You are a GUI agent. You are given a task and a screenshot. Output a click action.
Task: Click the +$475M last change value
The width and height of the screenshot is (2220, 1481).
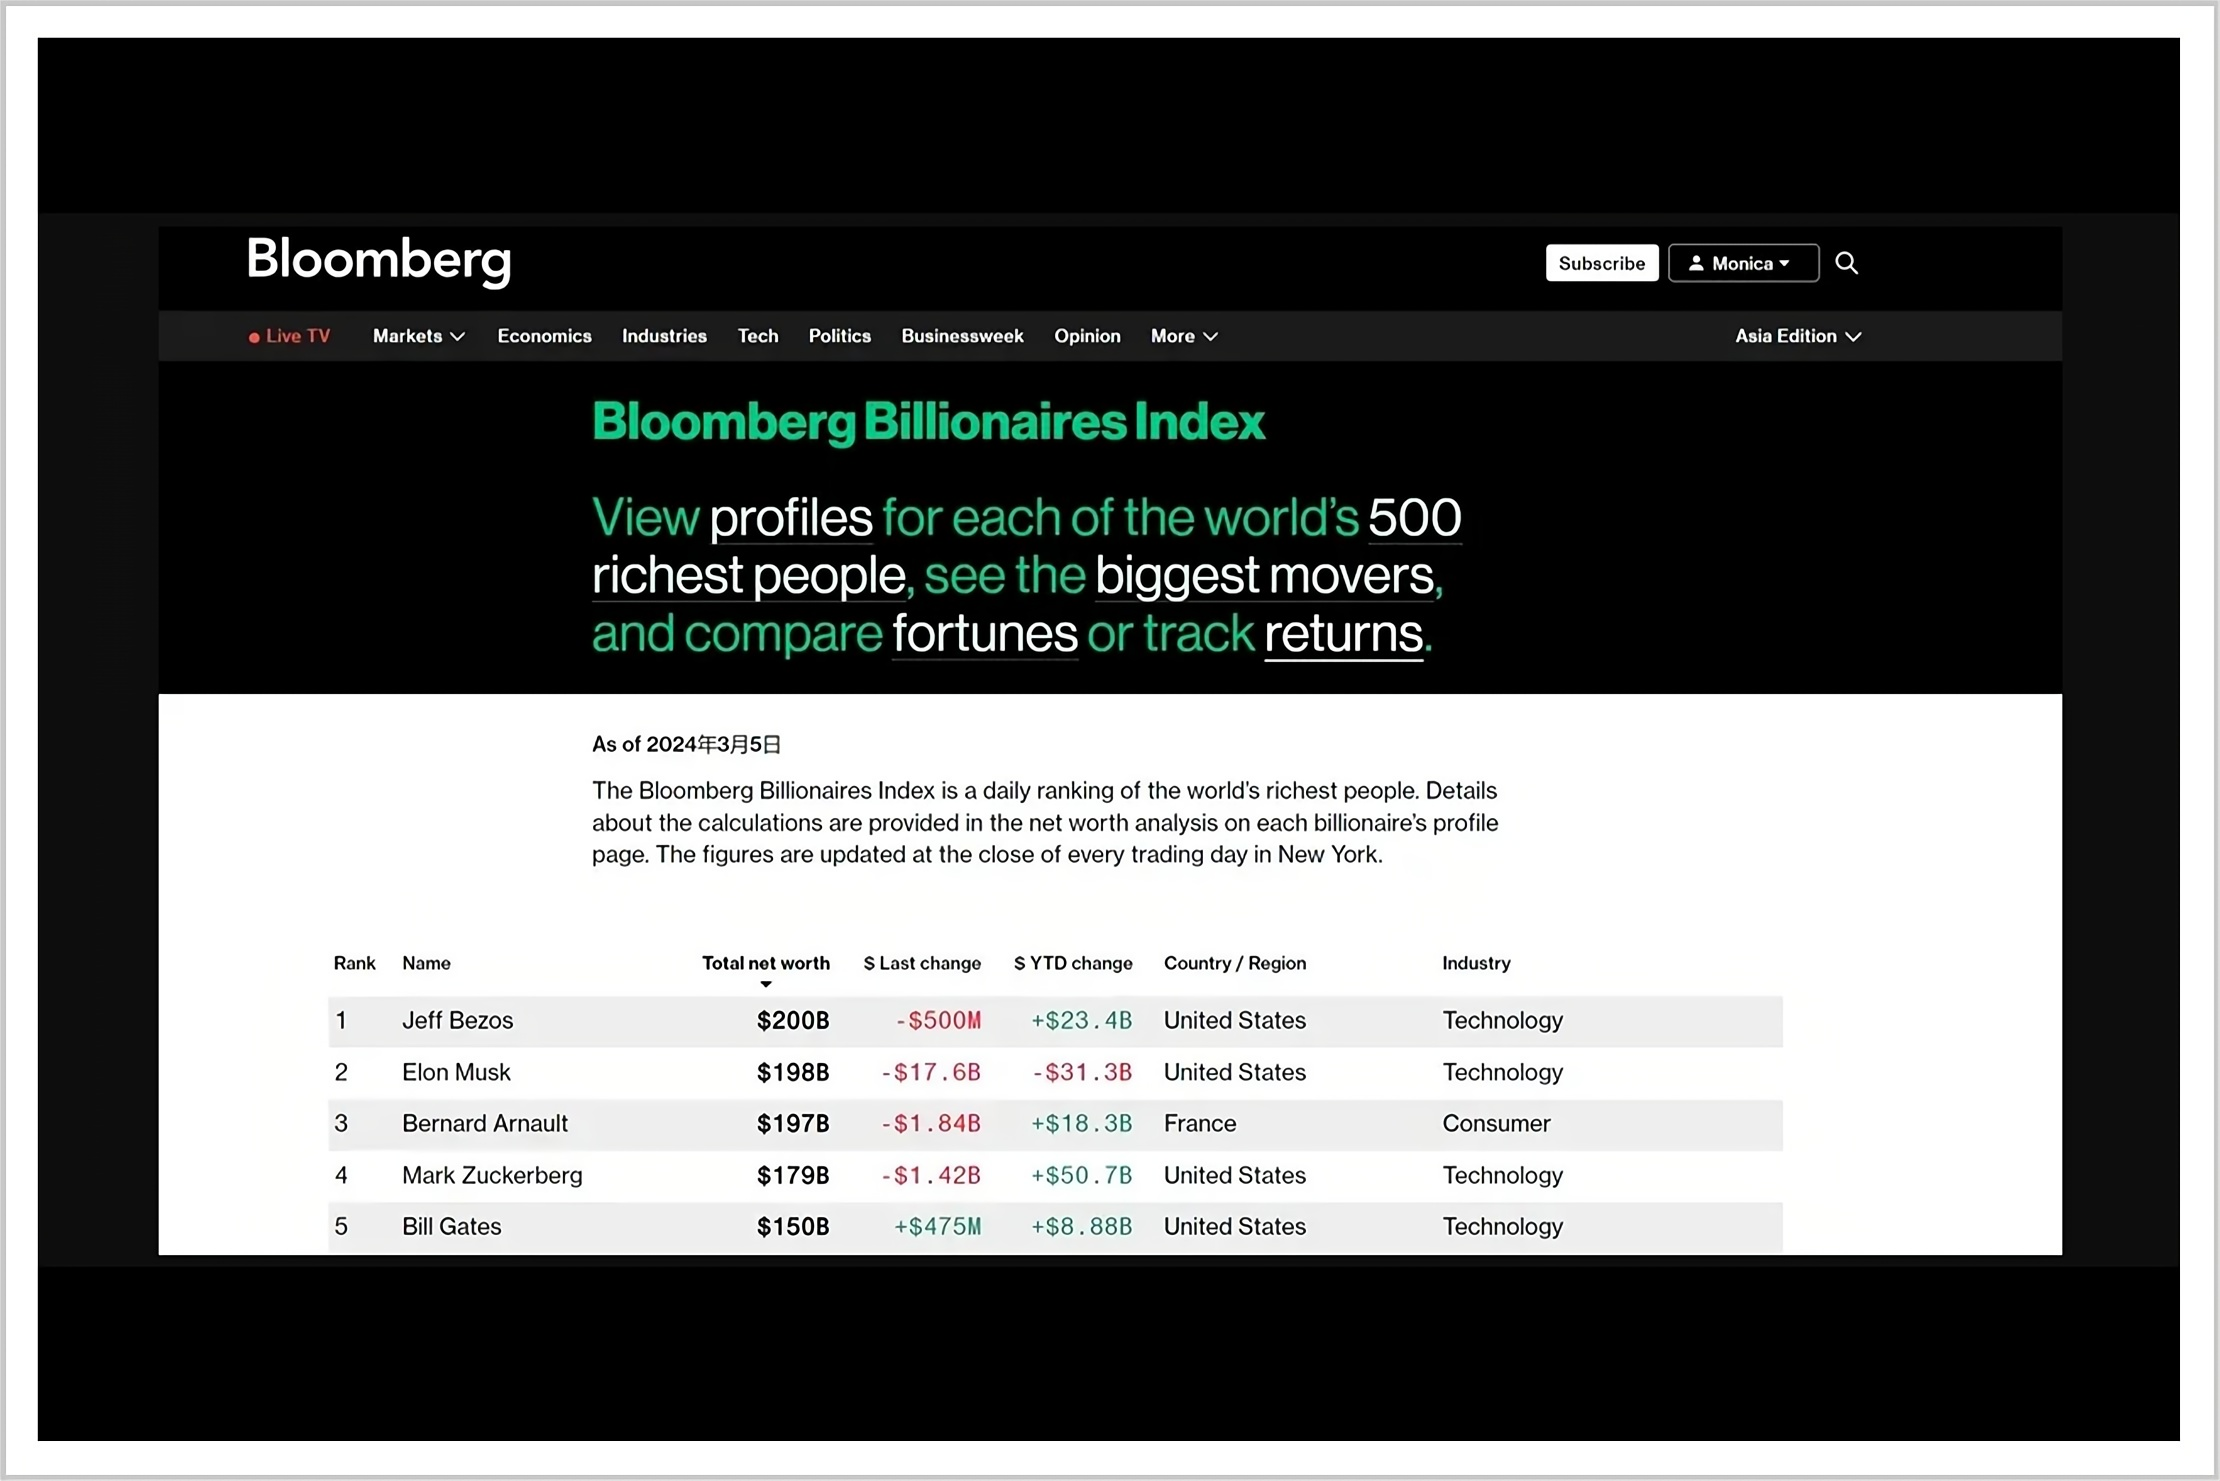(x=938, y=1226)
